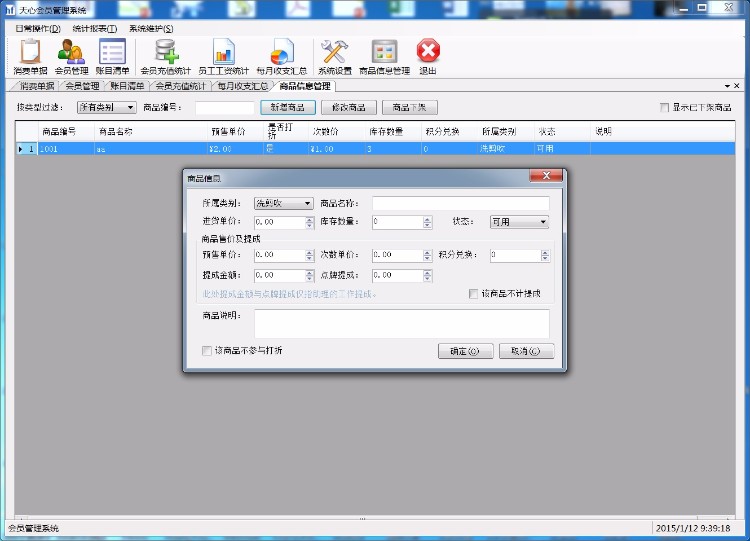Screen dimensions: 750x541
Task: Open 系统设置 tools icon
Action: point(335,56)
